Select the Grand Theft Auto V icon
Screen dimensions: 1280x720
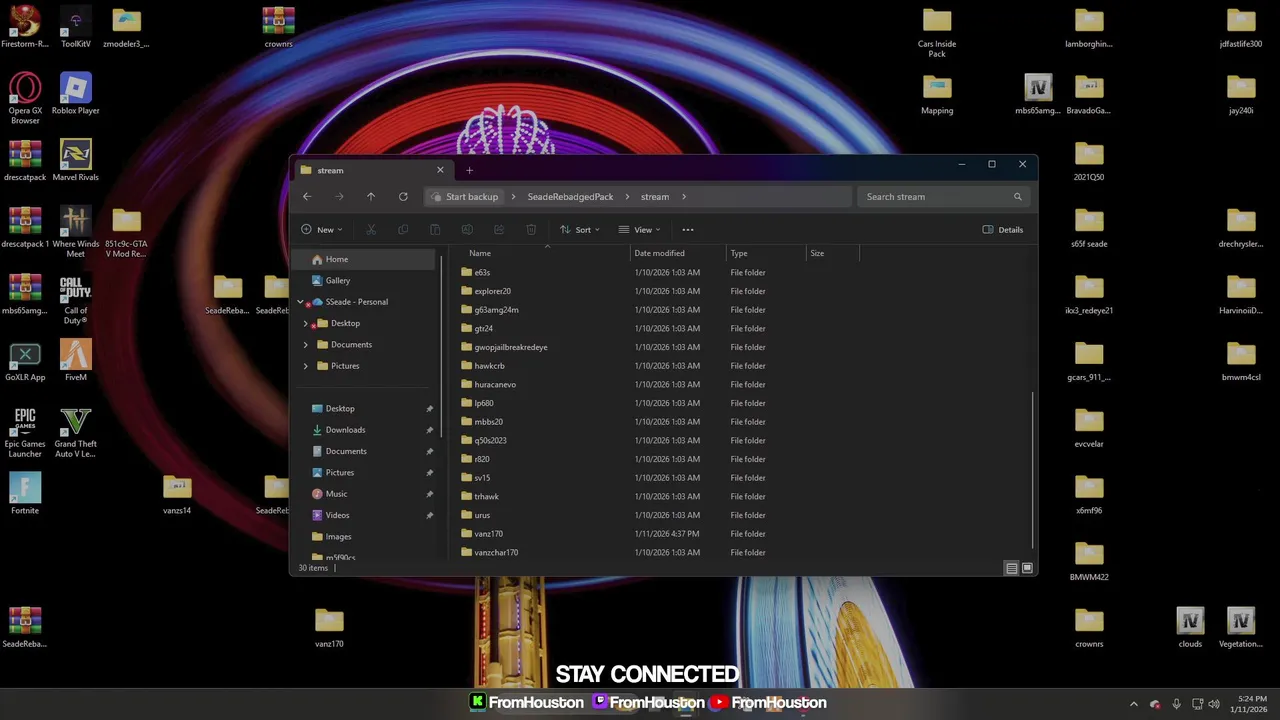75,431
